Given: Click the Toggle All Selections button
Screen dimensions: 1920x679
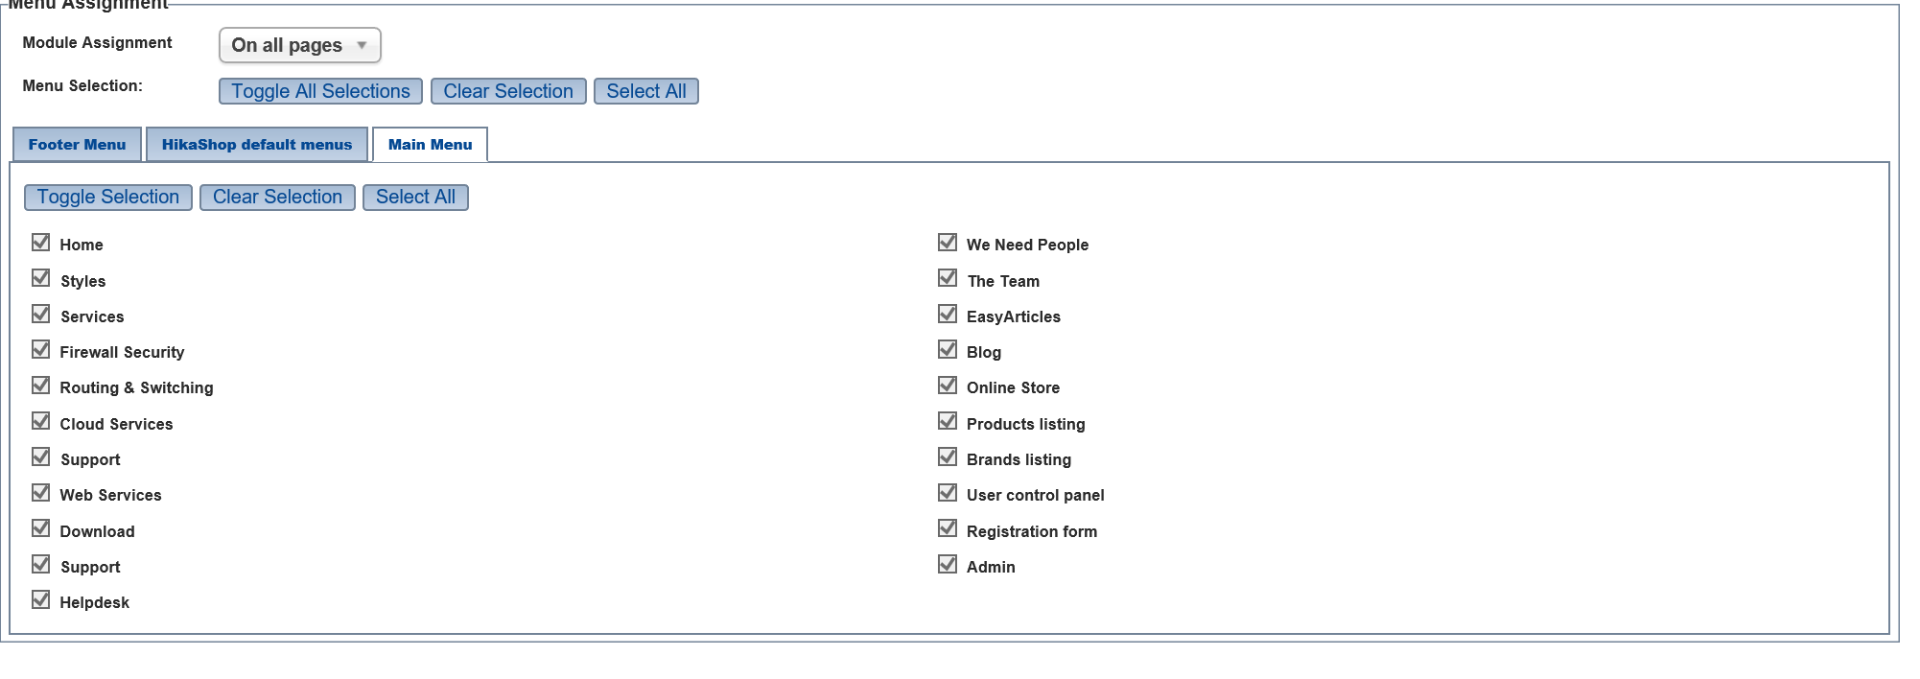Looking at the screenshot, I should [x=320, y=91].
